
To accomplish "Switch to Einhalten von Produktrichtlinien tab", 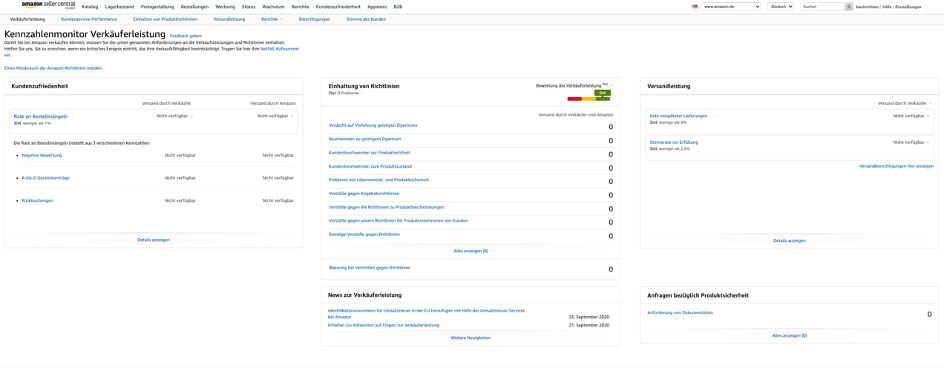I will 165,19.
